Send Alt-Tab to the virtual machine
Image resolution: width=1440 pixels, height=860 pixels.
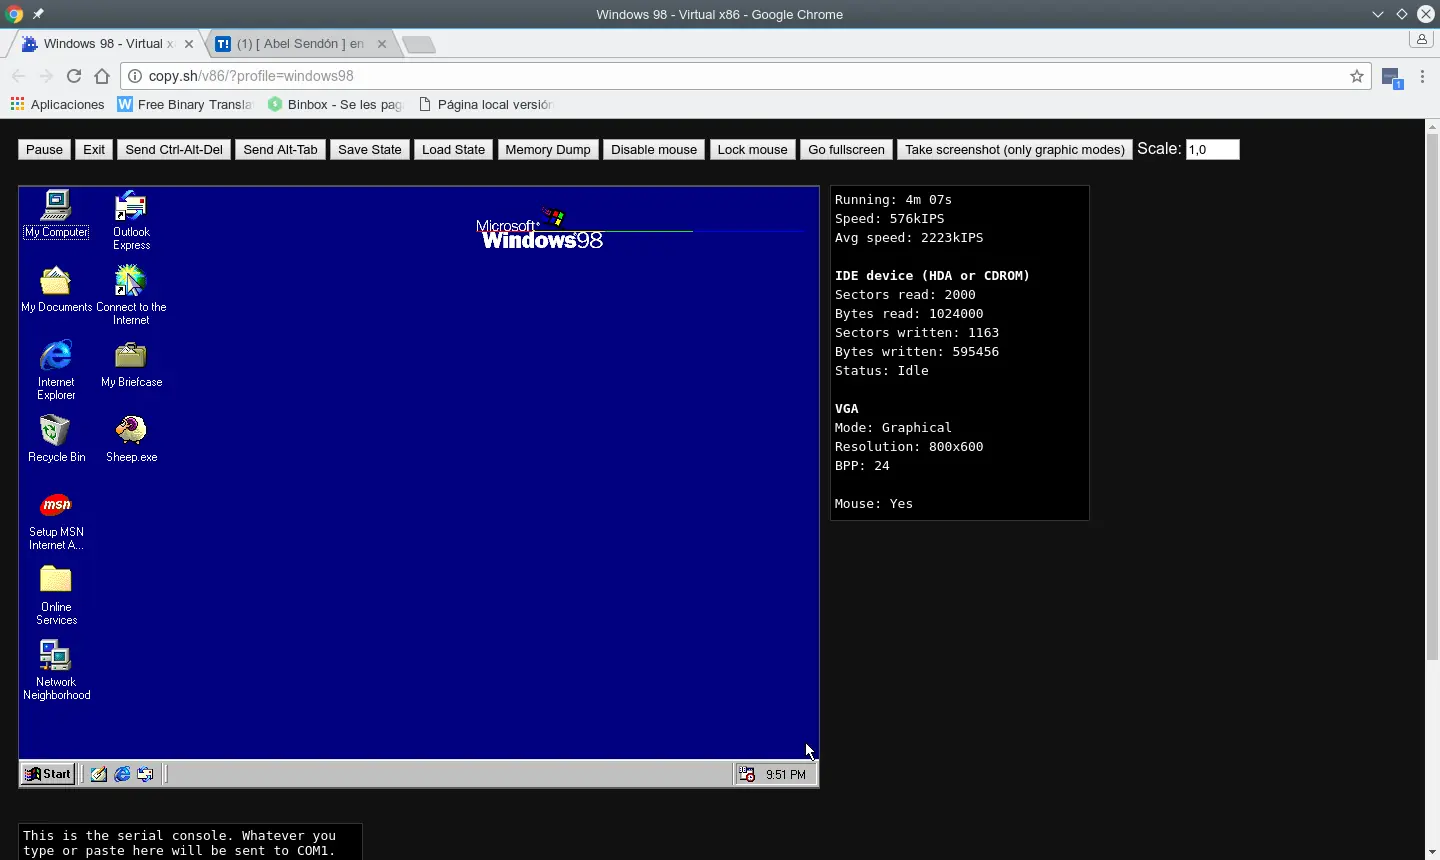(280, 150)
